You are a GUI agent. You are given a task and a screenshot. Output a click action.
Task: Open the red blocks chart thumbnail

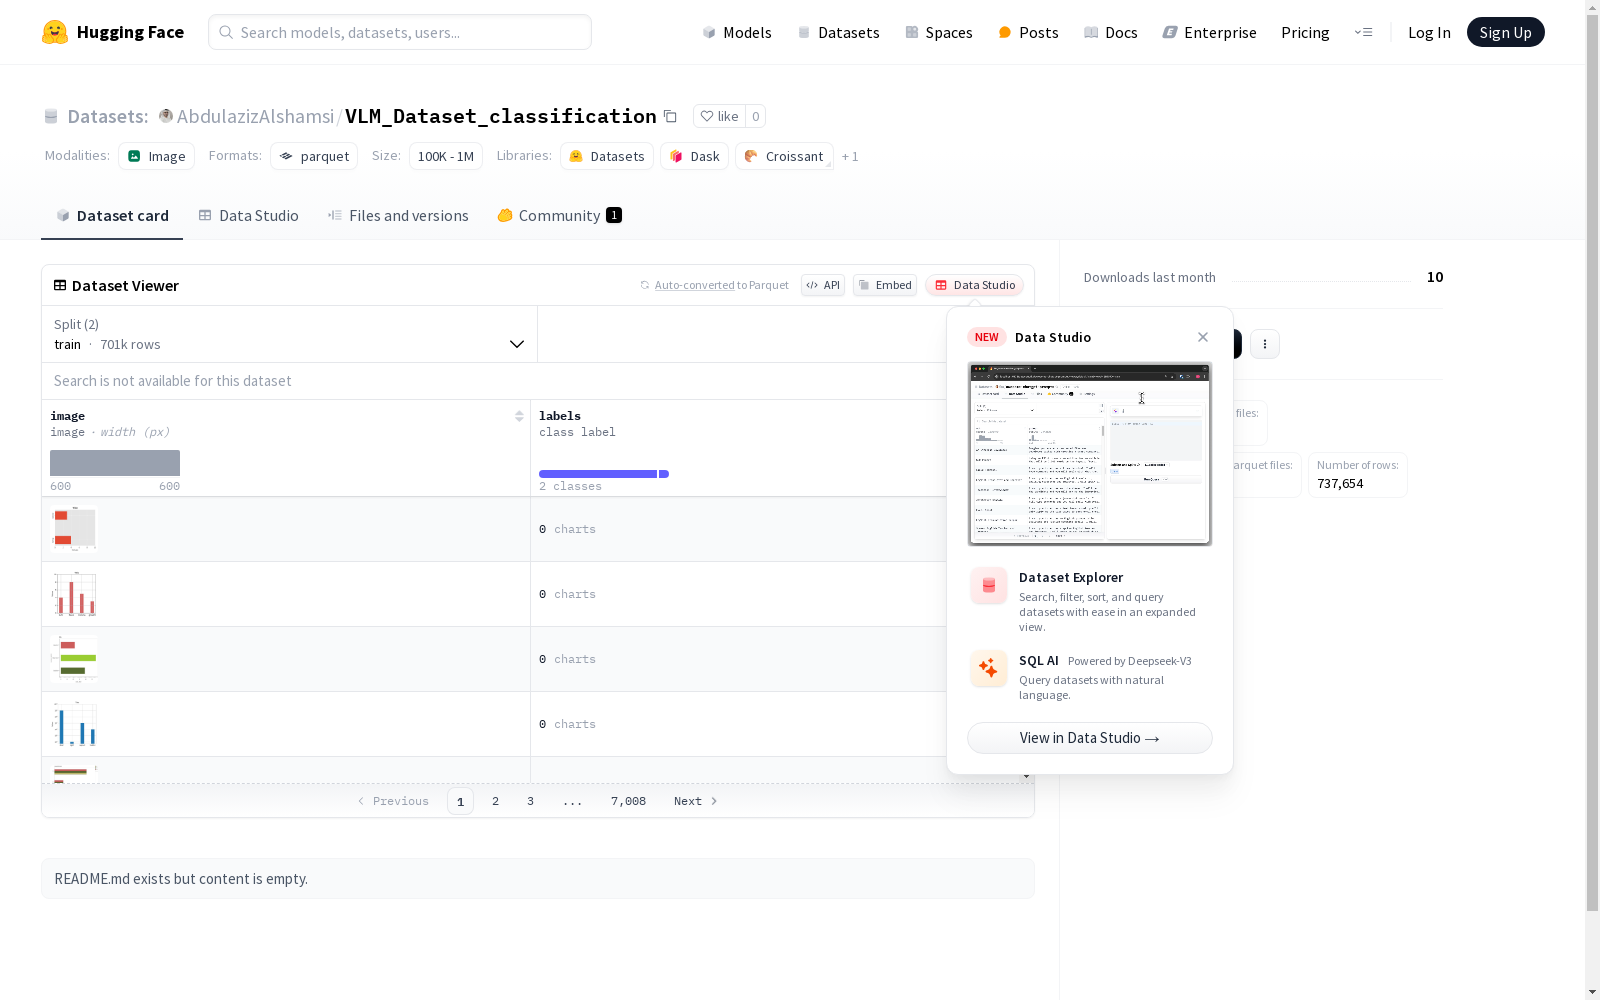(74, 529)
